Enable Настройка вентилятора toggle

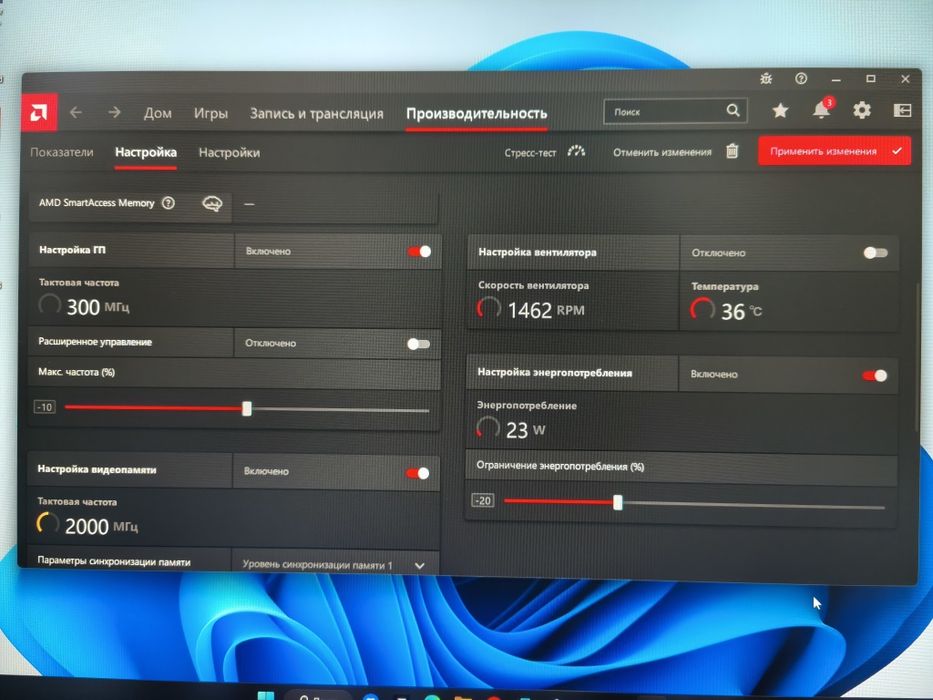click(875, 253)
